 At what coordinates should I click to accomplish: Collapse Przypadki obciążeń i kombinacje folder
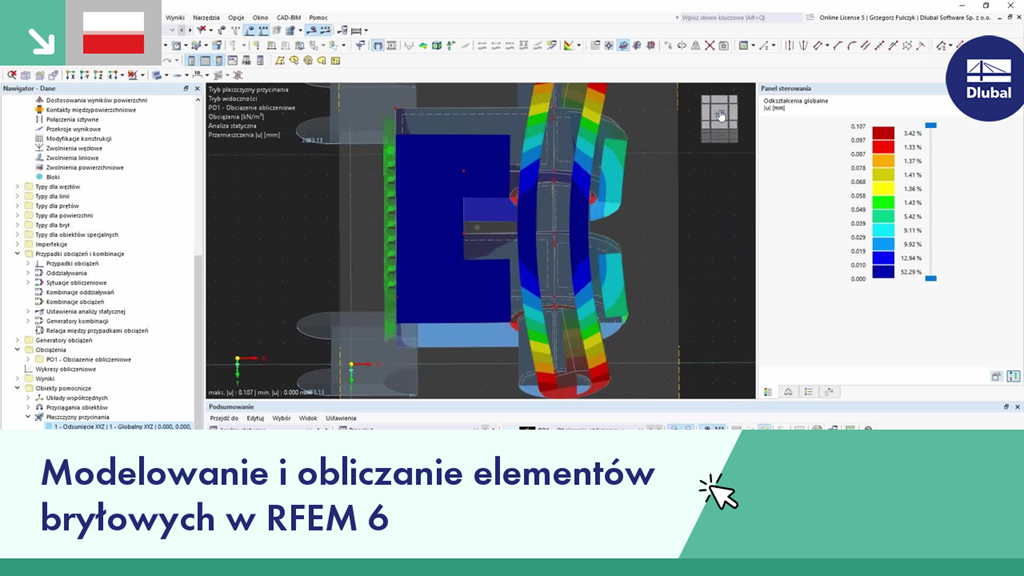point(18,254)
